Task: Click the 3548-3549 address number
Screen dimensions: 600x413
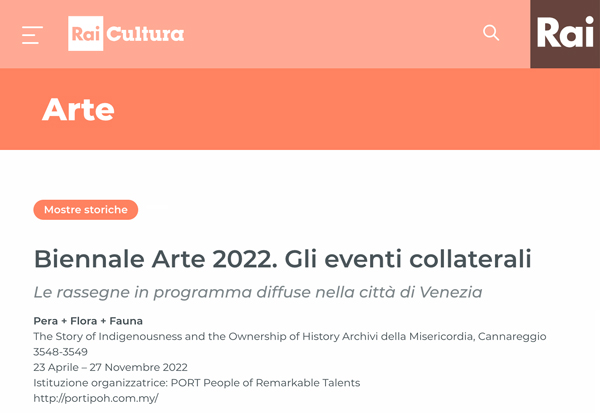Action: click(60, 352)
